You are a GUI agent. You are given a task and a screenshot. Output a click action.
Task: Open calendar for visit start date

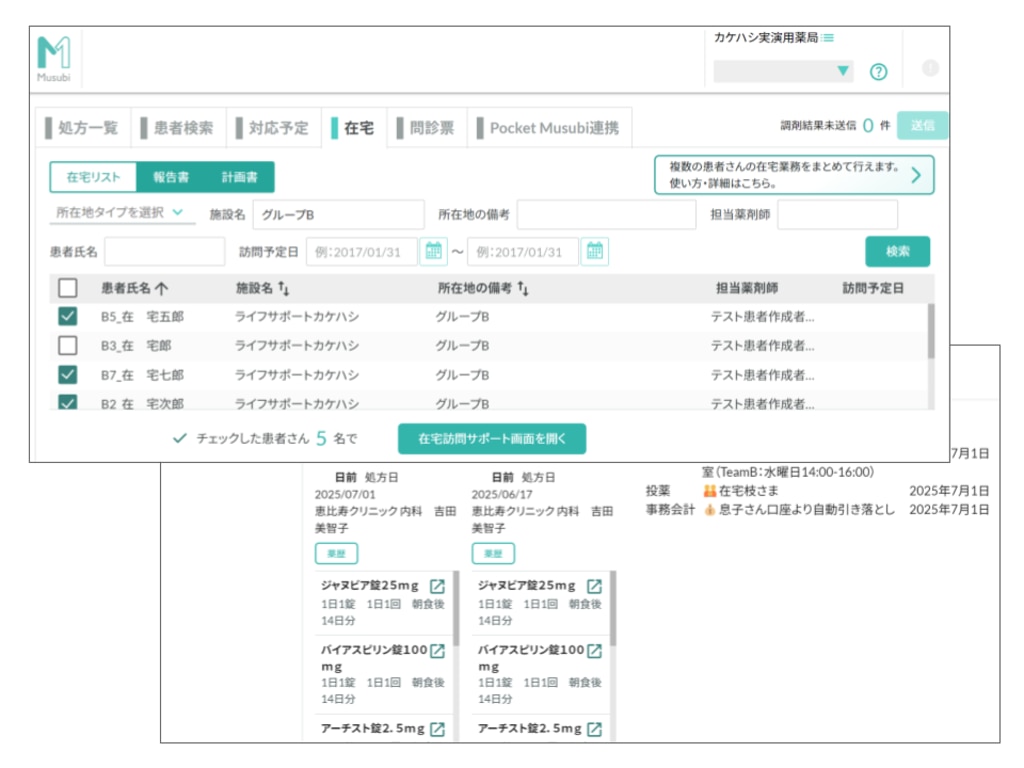tap(433, 252)
